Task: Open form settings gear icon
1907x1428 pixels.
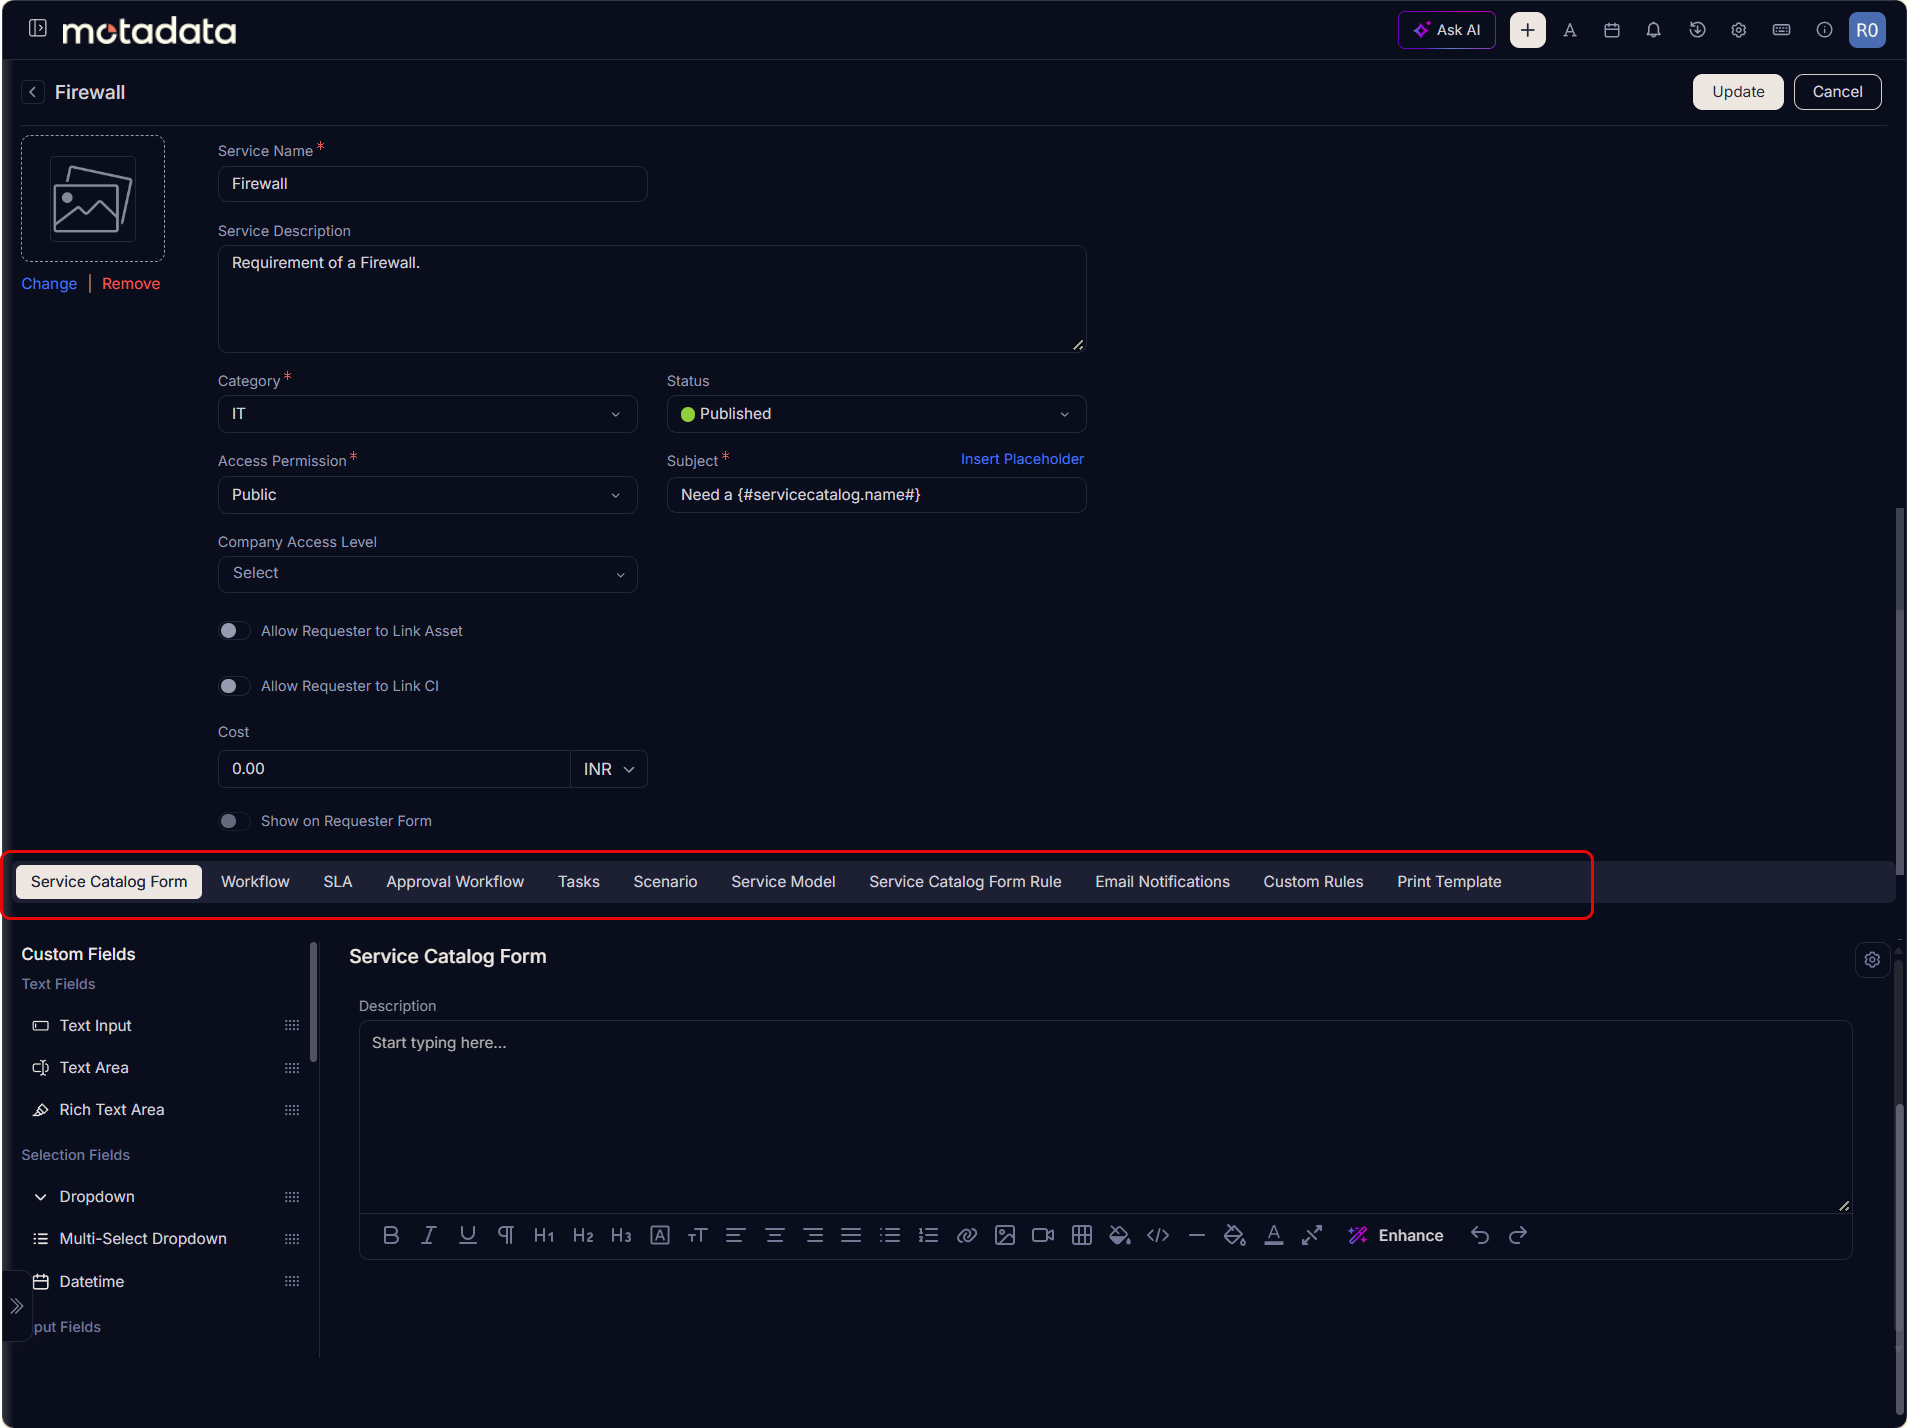Action: tap(1872, 959)
